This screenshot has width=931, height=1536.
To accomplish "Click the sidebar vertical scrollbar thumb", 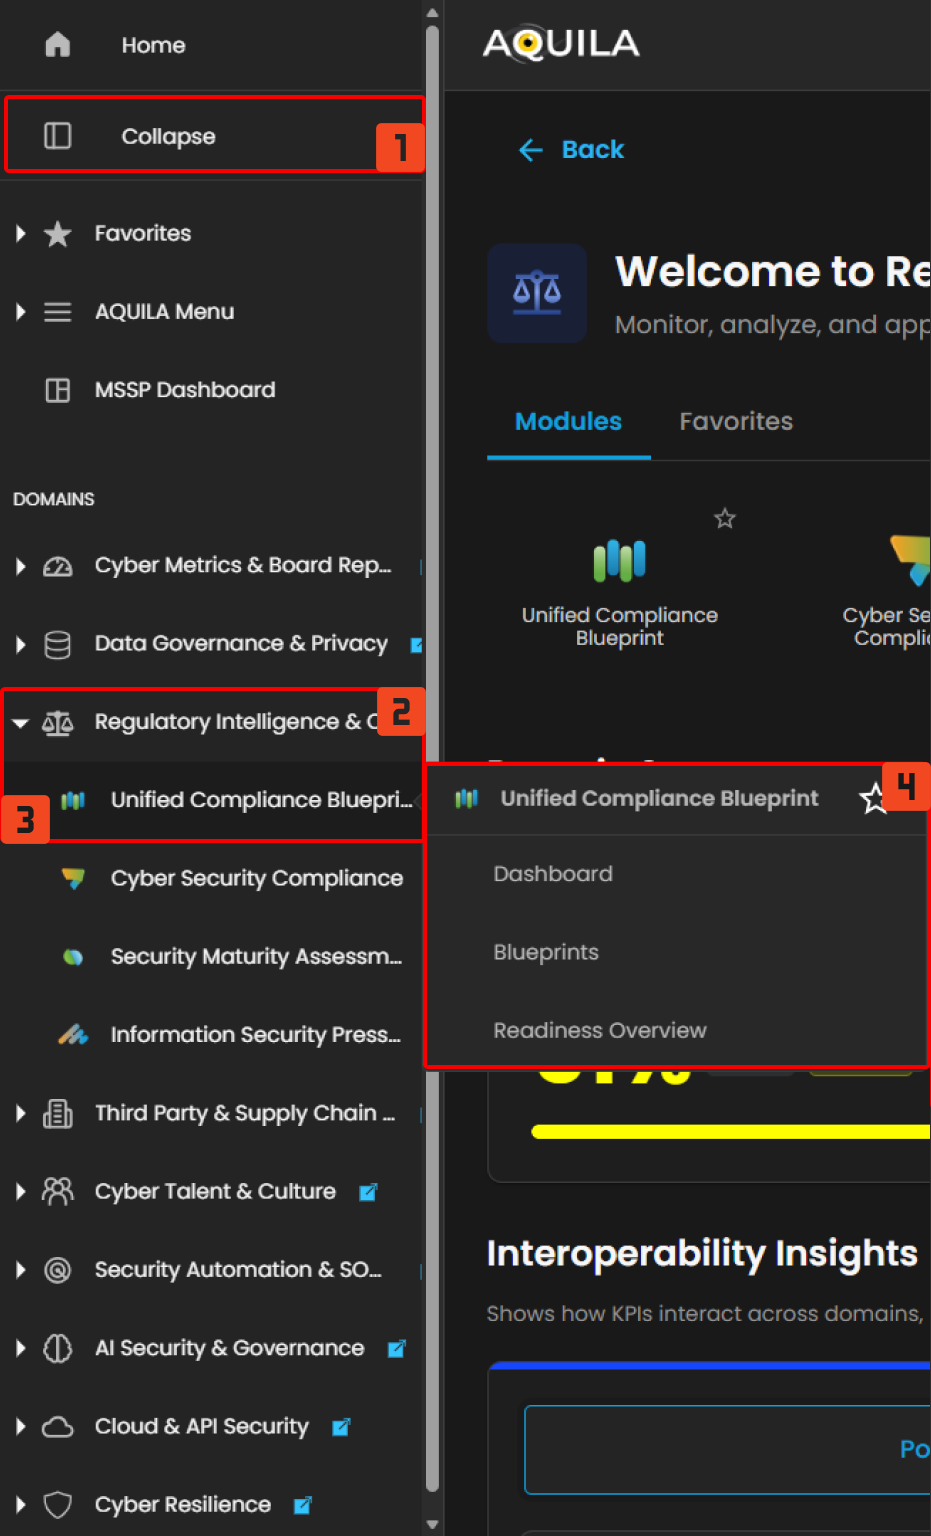I will [x=432, y=759].
